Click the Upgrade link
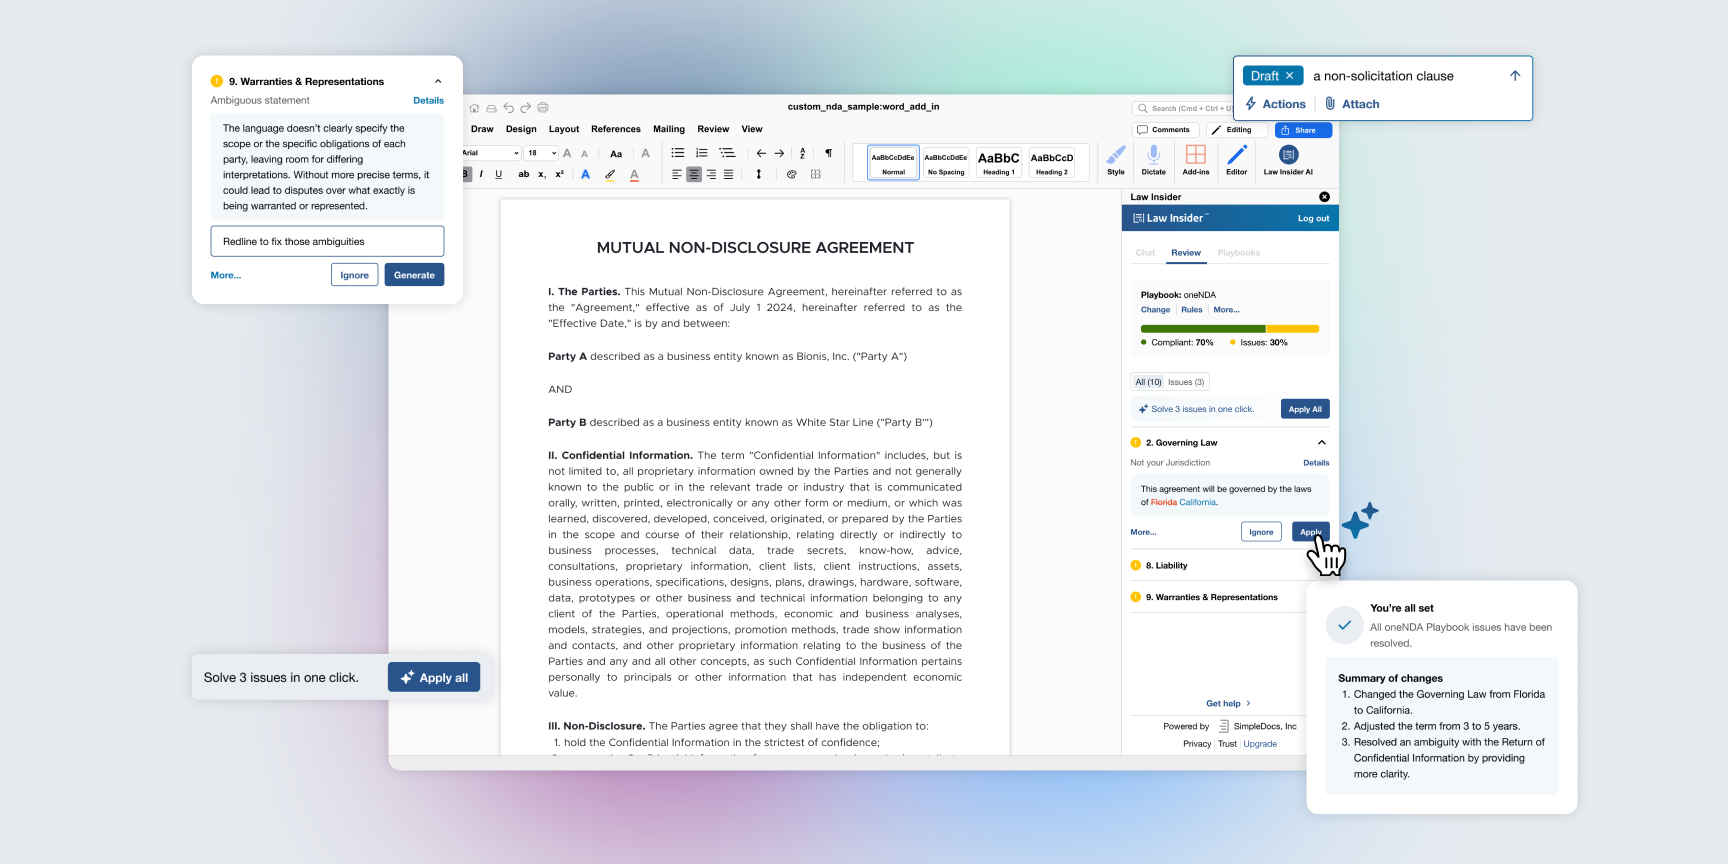The image size is (1728, 864). (1260, 744)
